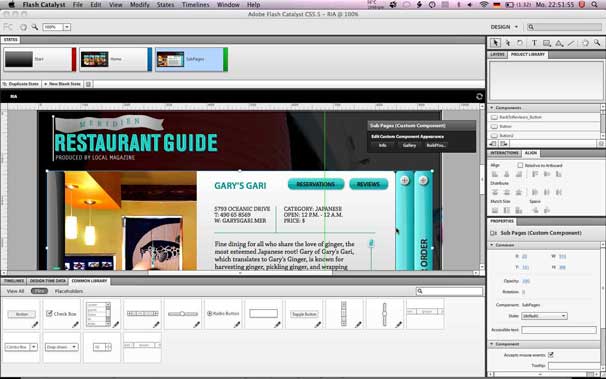Select the Rectangle shape tool
This screenshot has height=379, width=606.
[x=546, y=43]
